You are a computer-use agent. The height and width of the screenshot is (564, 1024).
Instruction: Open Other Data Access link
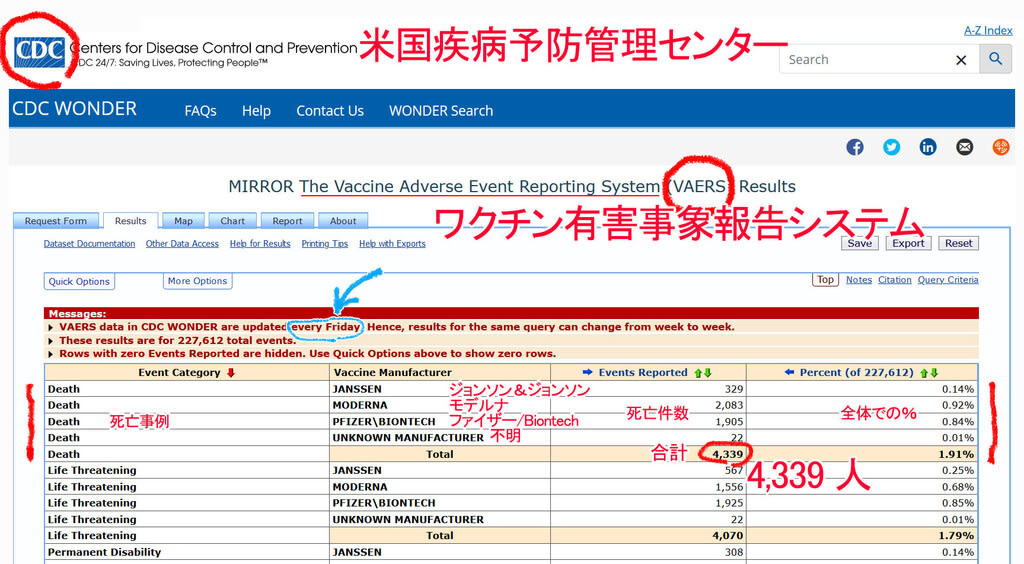(182, 243)
